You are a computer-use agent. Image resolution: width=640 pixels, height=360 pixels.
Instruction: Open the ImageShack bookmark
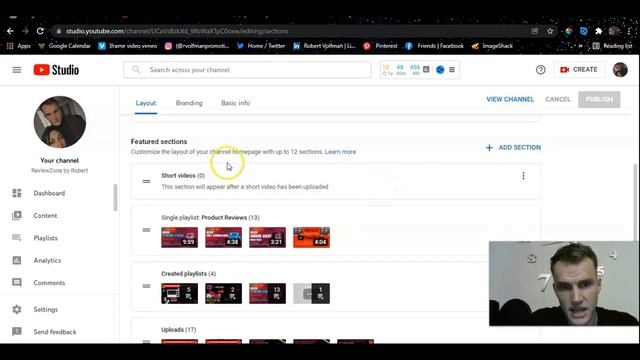492,46
